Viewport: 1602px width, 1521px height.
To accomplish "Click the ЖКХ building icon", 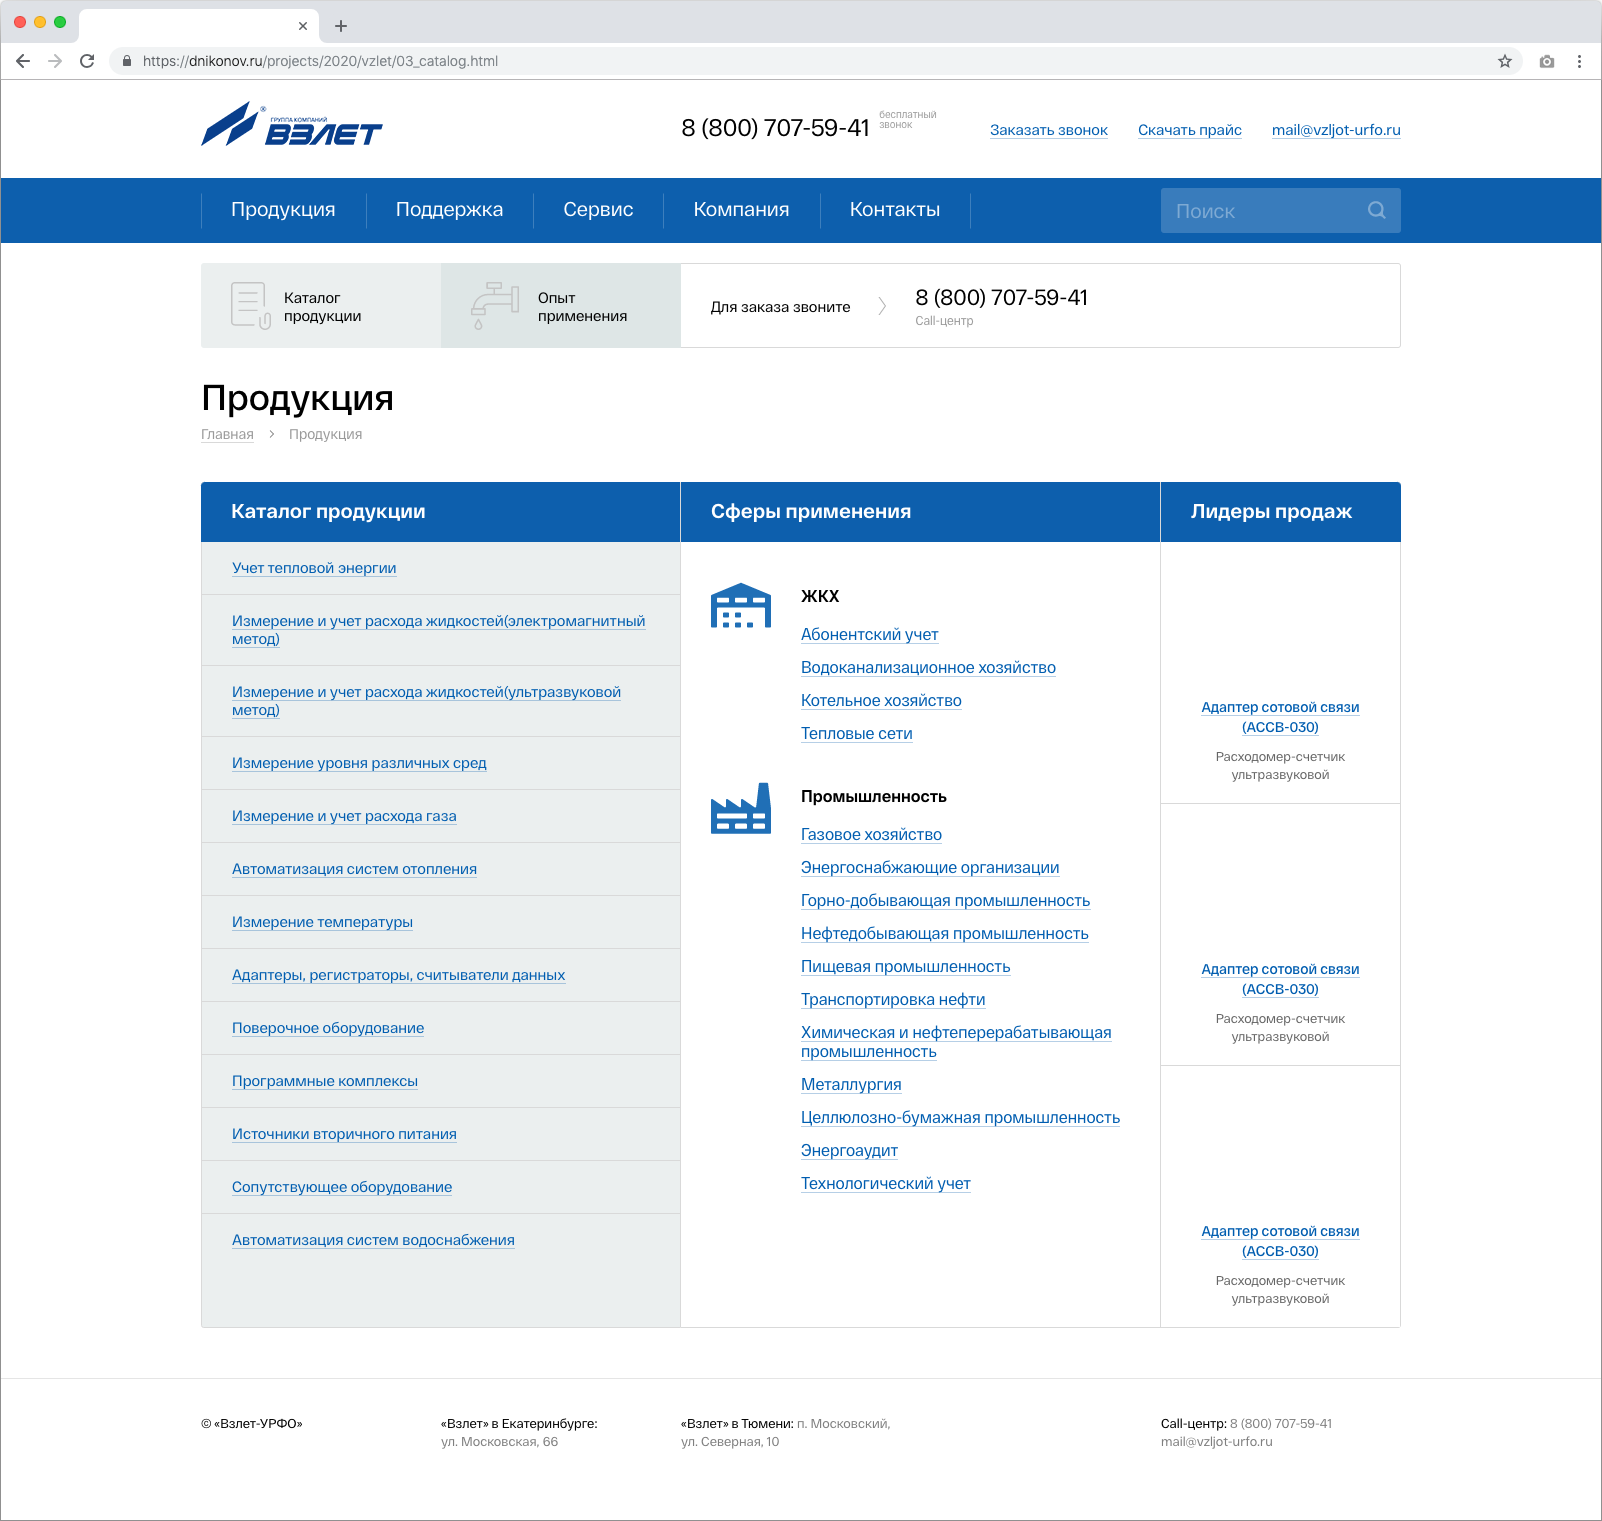I will point(740,606).
